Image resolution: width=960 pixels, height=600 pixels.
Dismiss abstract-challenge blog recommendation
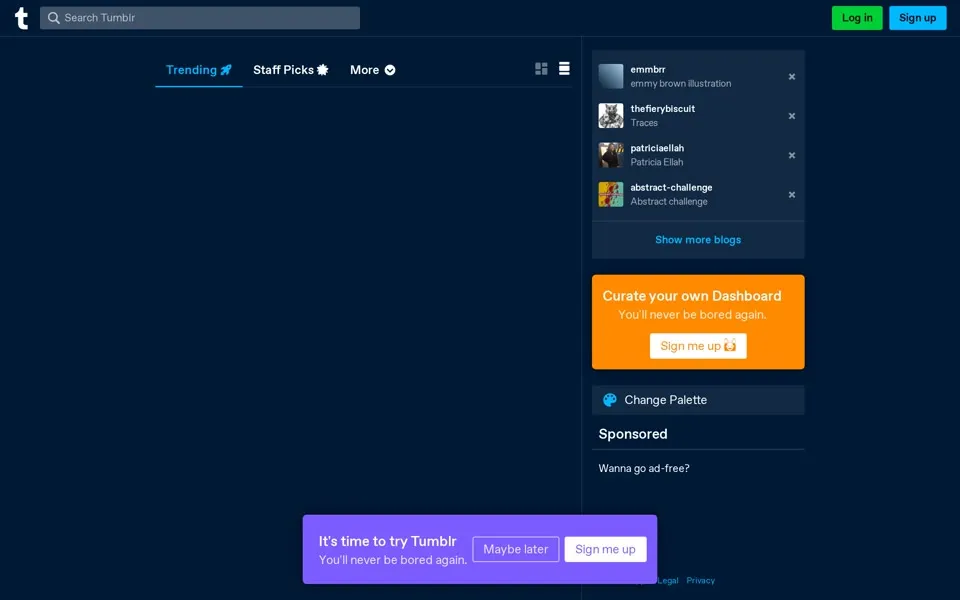[792, 195]
